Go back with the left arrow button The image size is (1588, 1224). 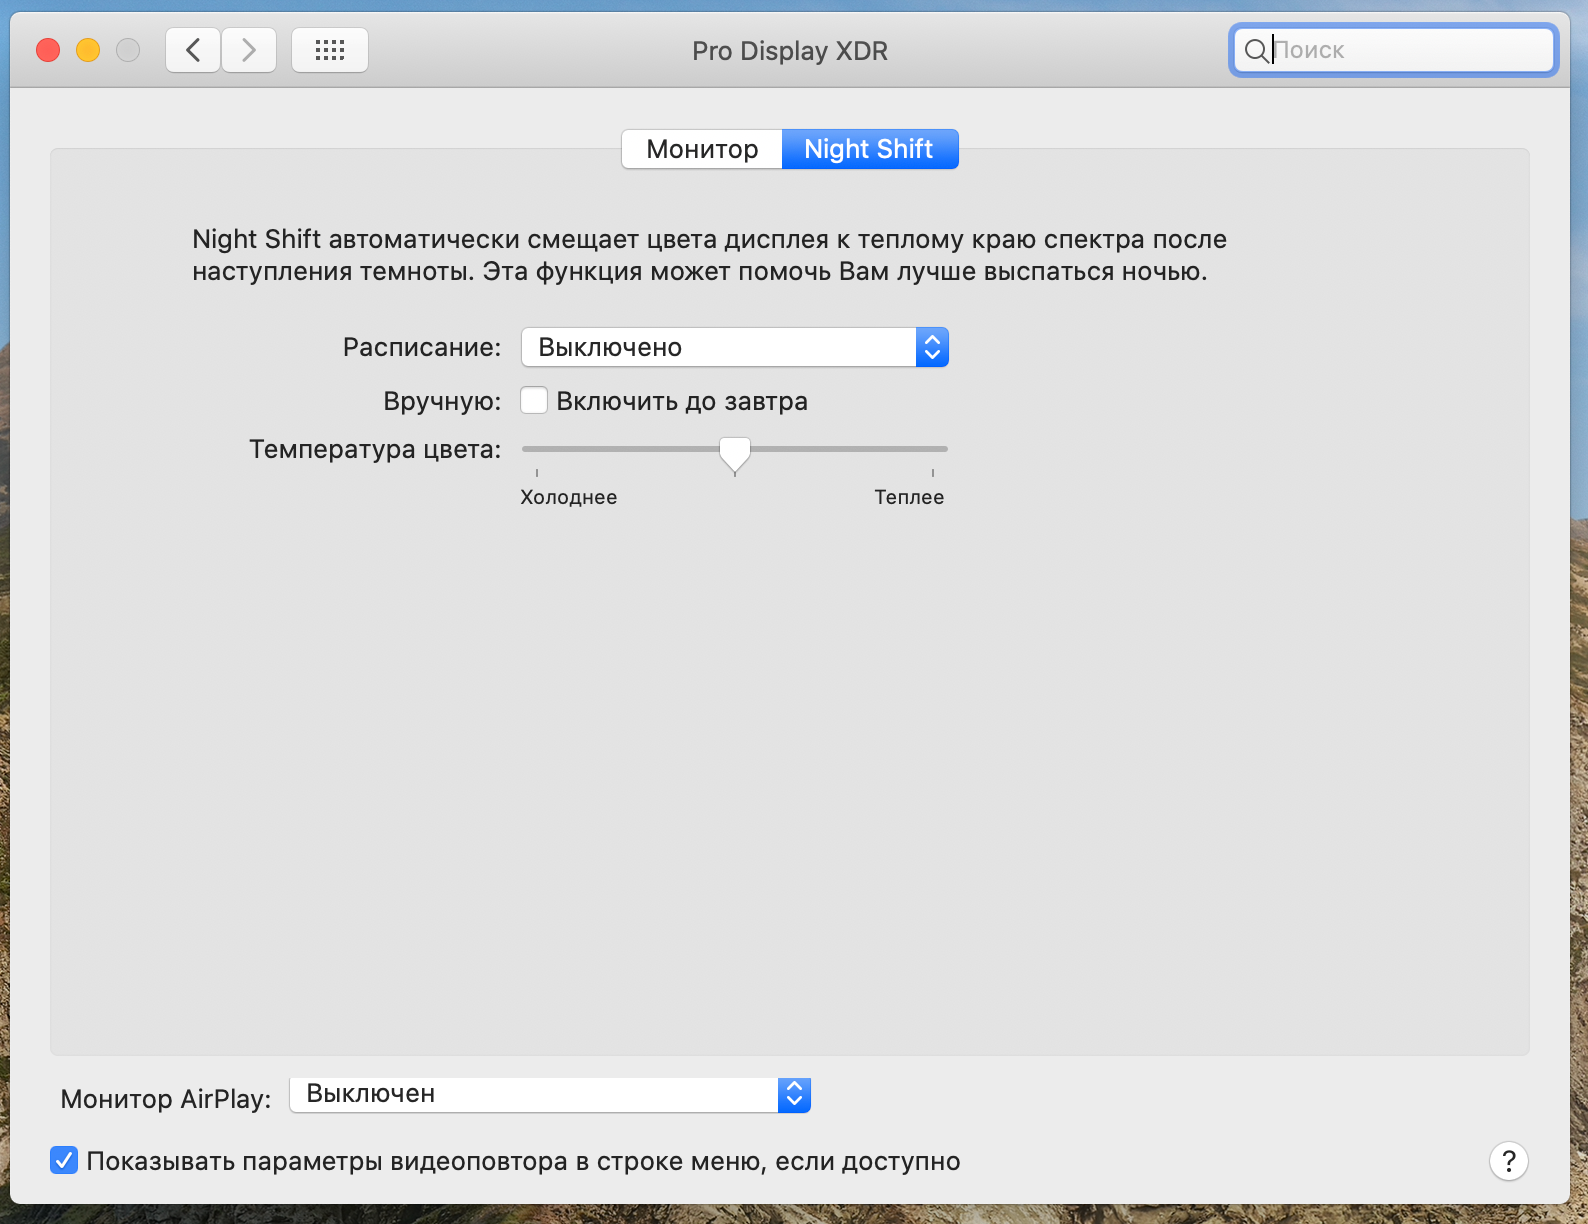[193, 50]
